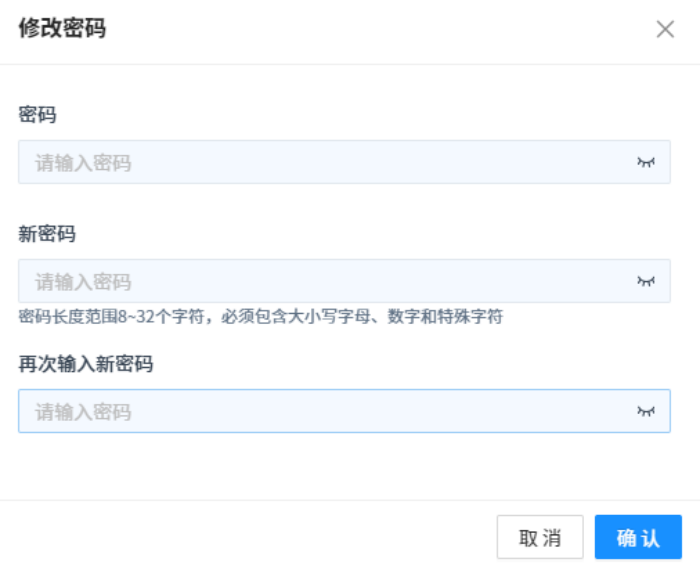Show characters in the 密码 field
Image resolution: width=700 pixels, height=566 pixels.
(x=646, y=162)
